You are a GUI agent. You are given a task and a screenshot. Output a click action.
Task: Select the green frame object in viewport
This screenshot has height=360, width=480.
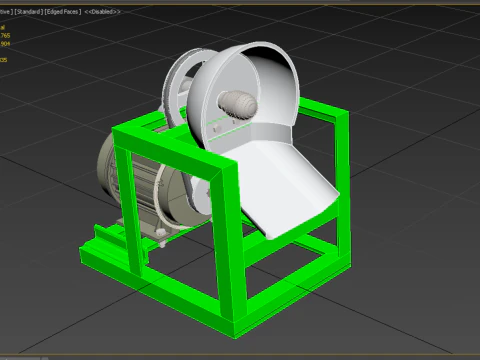[230, 240]
